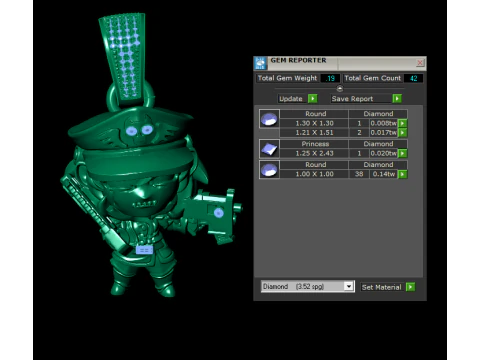Select the 1.00 X 1.00 Round gem icon
This screenshot has height=360, width=480.
click(x=269, y=169)
